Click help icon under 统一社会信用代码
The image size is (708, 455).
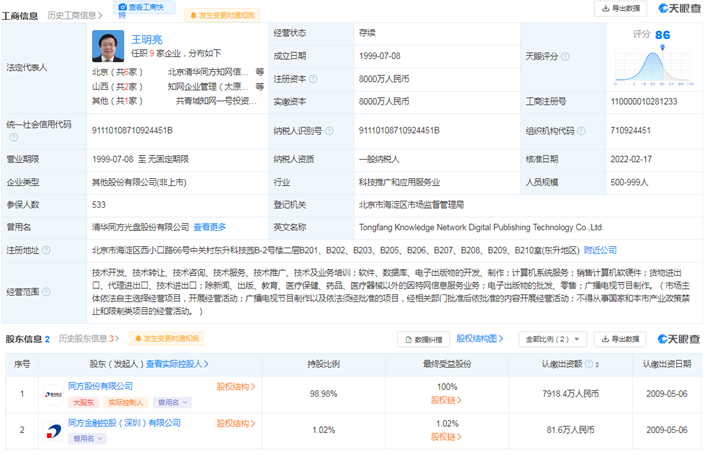pyautogui.click(x=14, y=137)
